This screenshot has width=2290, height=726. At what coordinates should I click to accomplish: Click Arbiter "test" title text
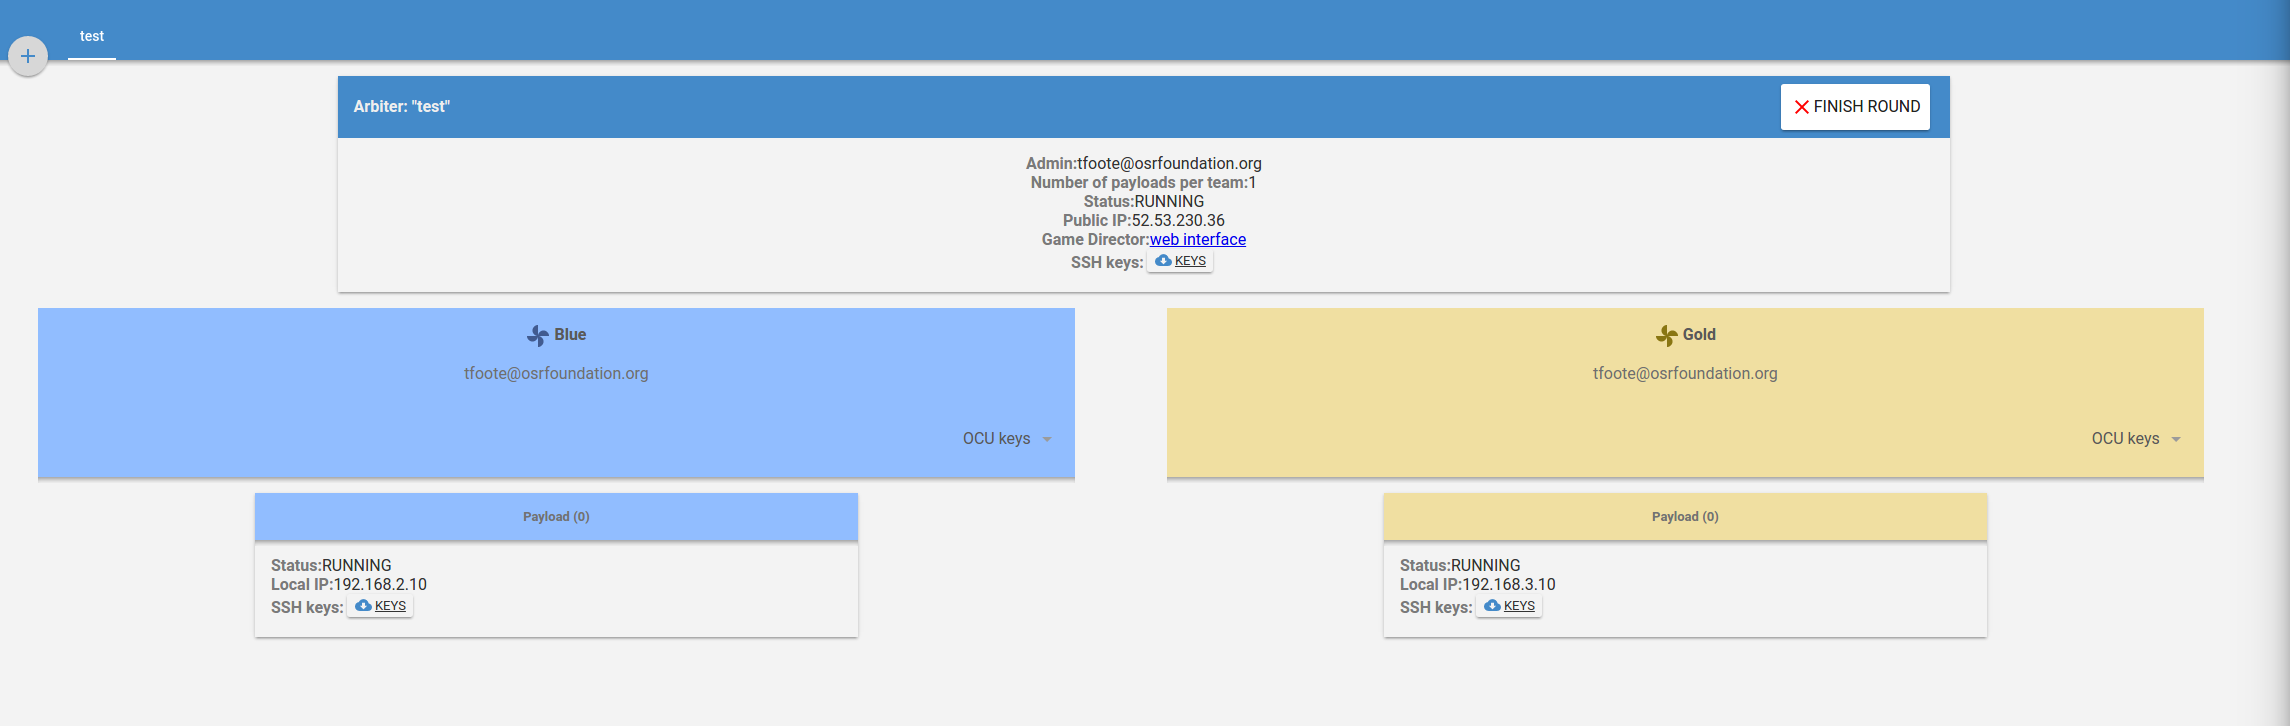[402, 107]
